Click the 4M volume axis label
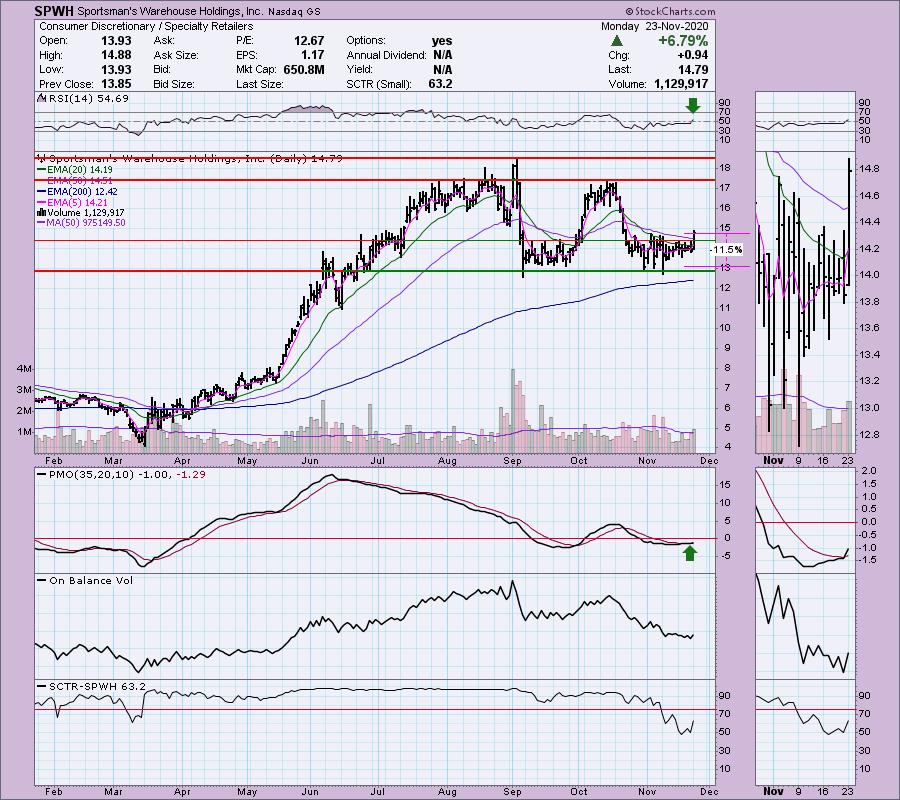The height and width of the screenshot is (800, 900). pos(24,368)
